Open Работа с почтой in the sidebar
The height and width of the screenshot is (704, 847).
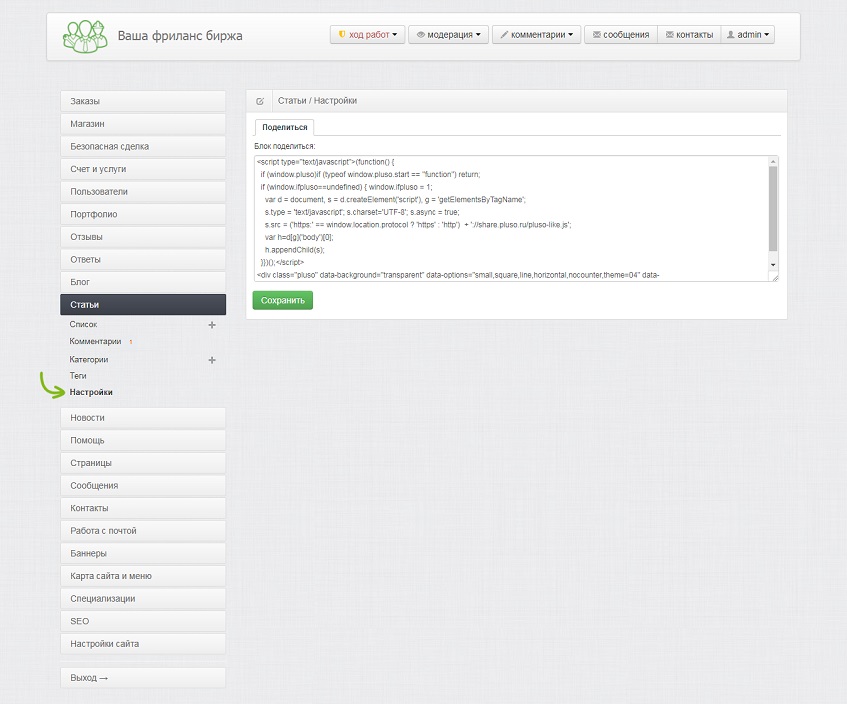(143, 531)
